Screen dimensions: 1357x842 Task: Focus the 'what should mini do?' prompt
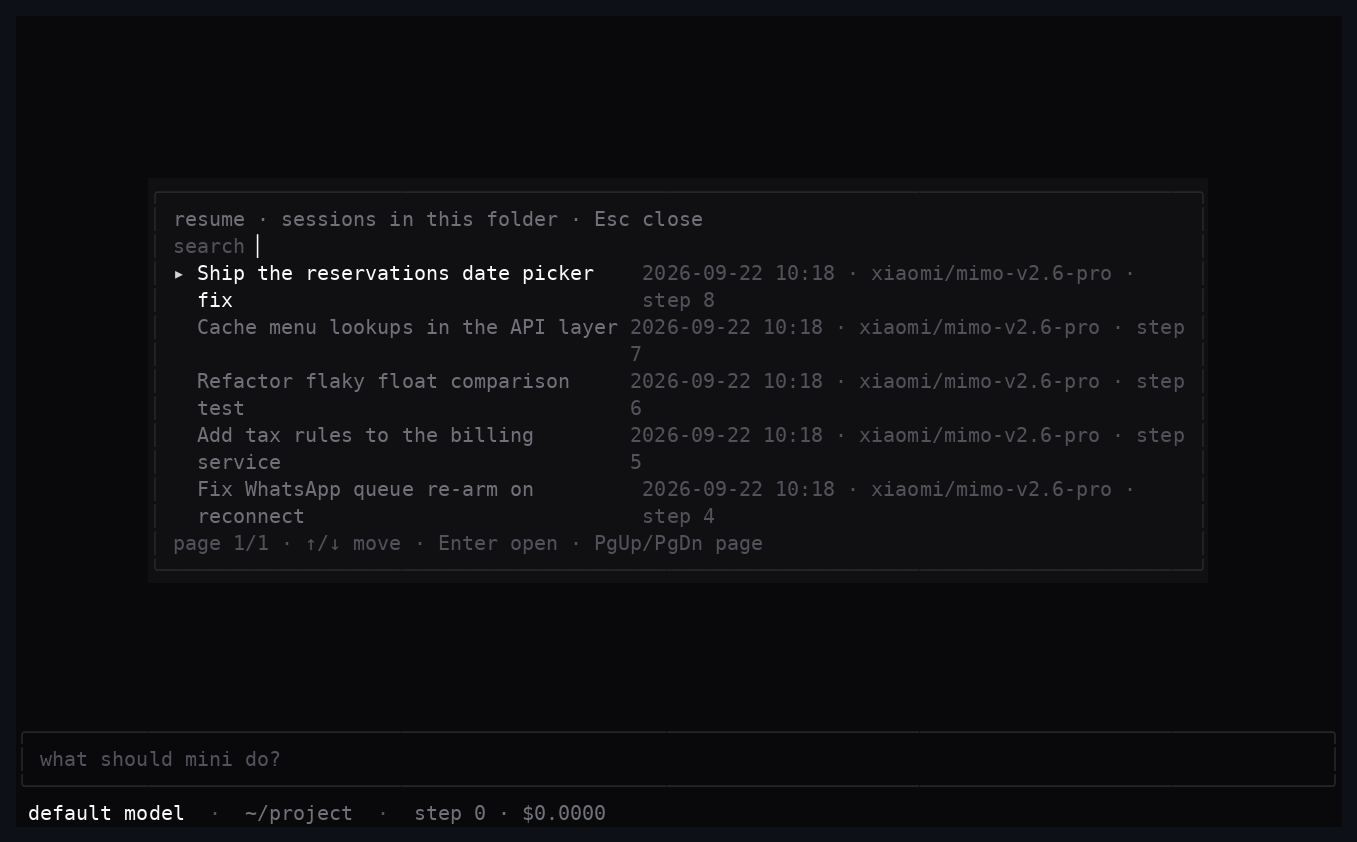pyautogui.click(x=678, y=759)
